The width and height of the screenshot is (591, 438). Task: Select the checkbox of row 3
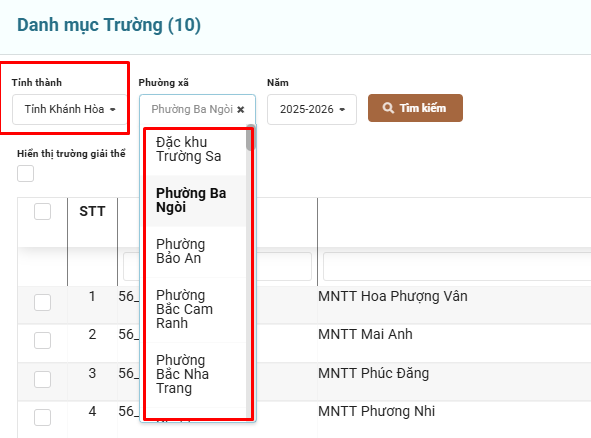tap(42, 379)
